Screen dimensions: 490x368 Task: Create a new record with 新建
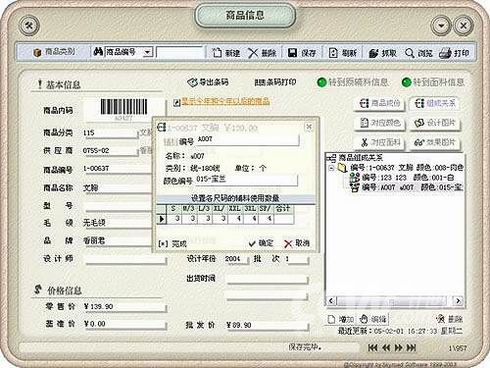226,53
